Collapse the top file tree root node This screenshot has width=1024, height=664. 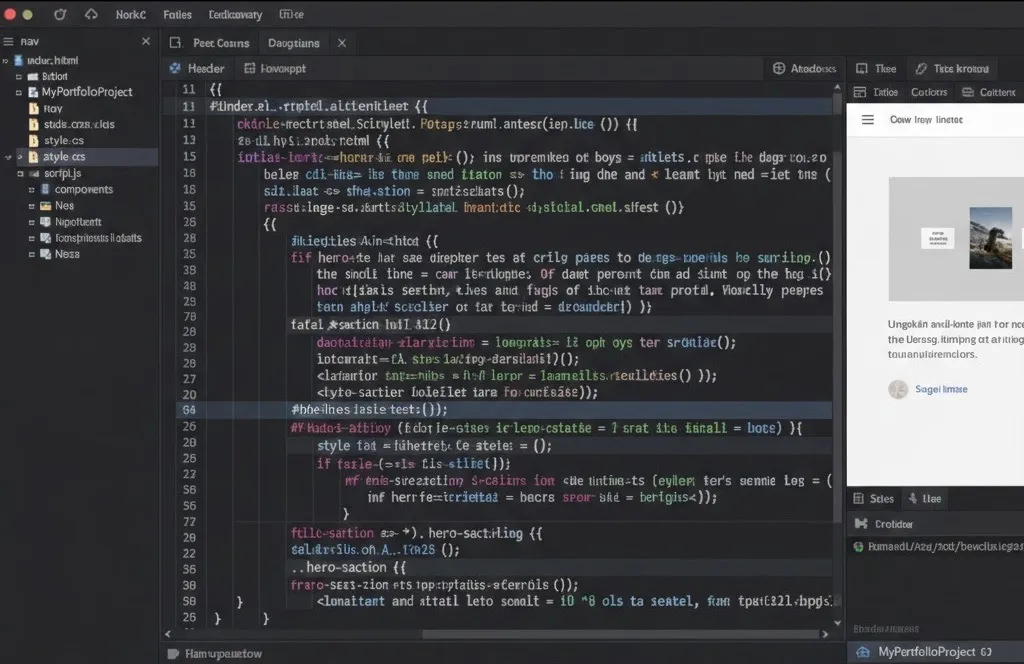(6, 60)
